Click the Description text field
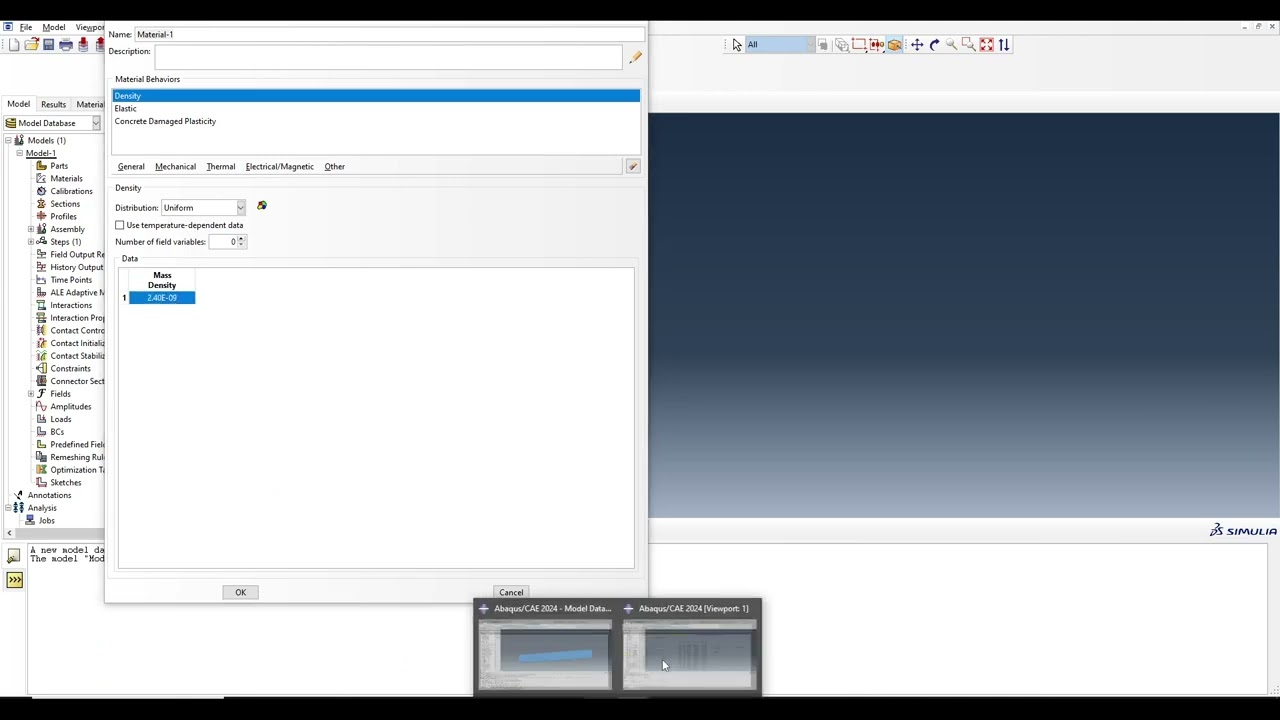This screenshot has width=1280, height=720. (x=388, y=58)
